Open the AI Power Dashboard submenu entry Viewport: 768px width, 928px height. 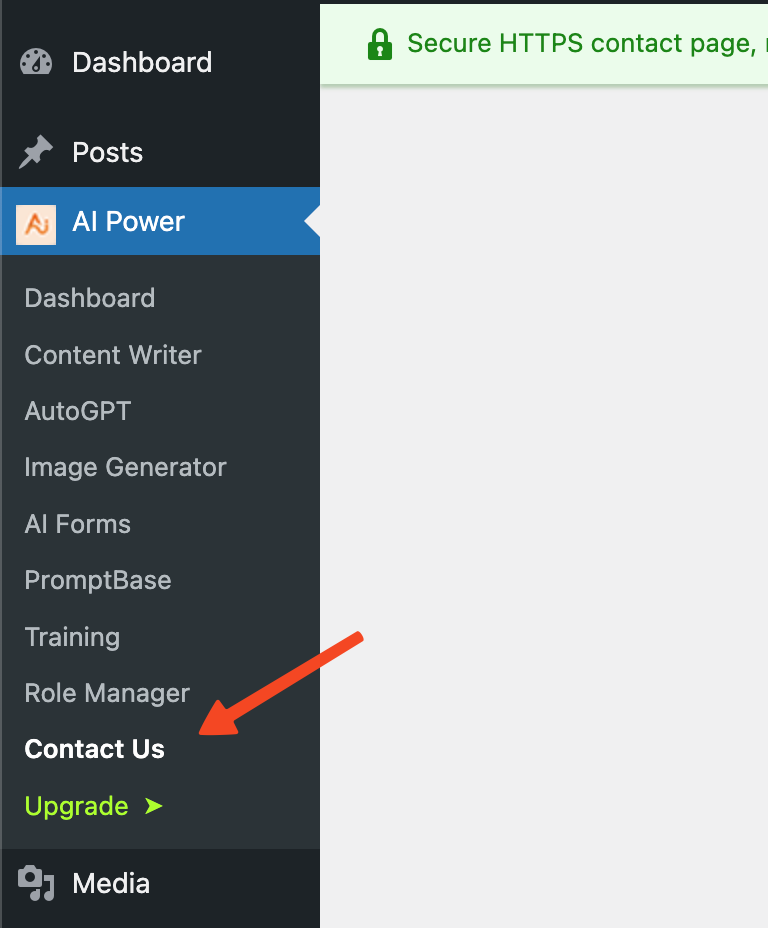(x=89, y=298)
